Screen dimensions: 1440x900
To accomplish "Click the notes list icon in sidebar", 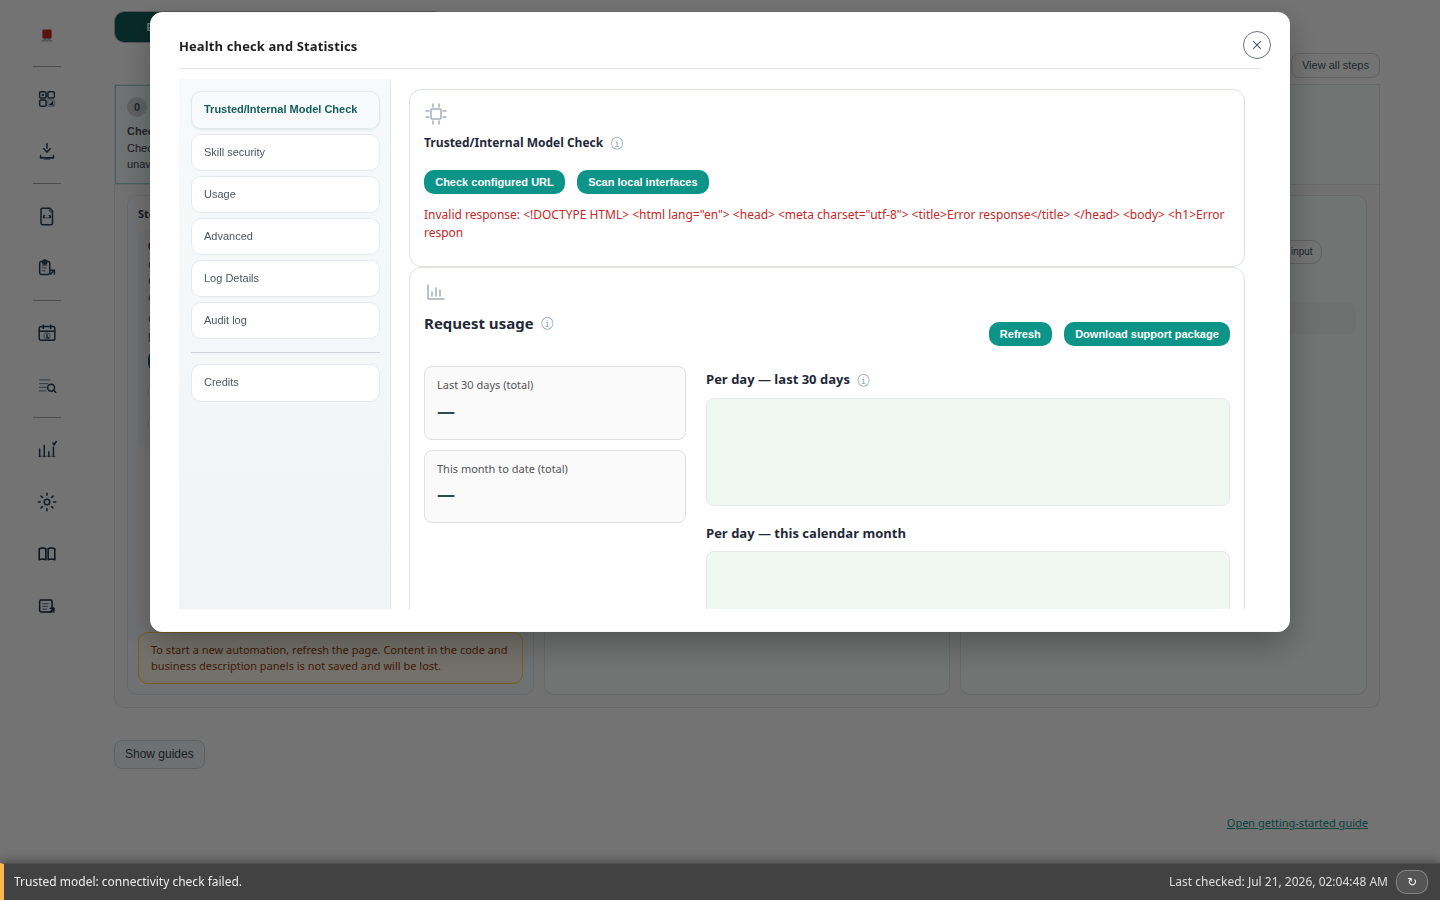I will (x=47, y=606).
